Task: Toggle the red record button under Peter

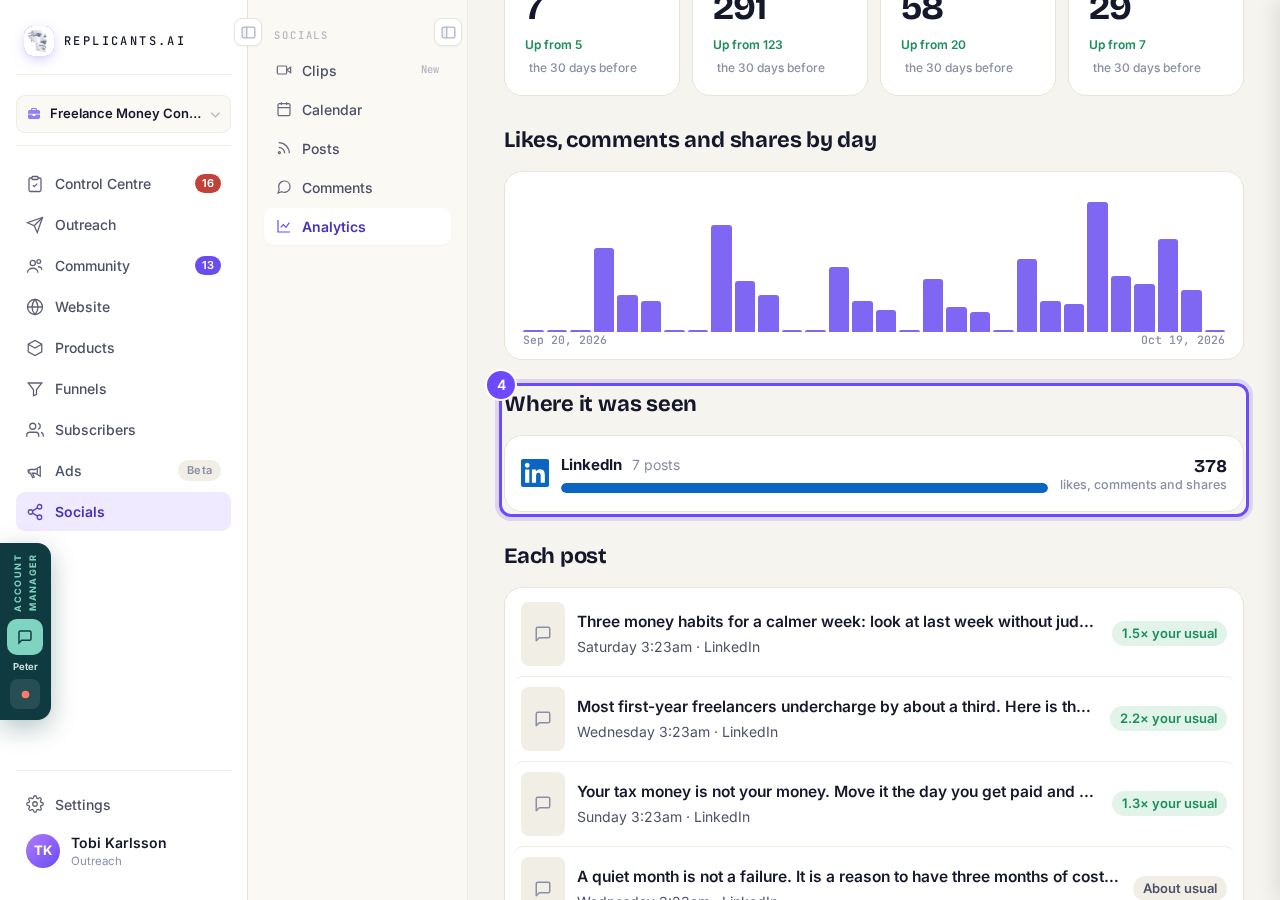Action: coord(25,694)
